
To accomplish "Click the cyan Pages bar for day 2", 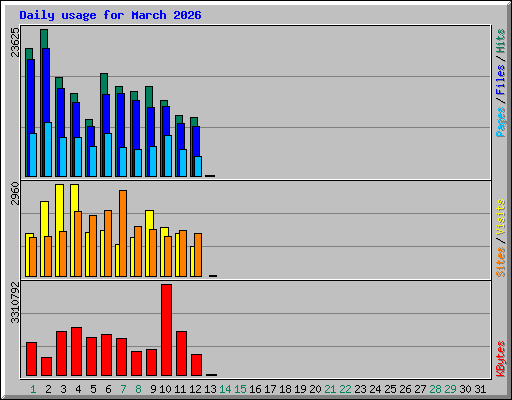I will (48, 149).
